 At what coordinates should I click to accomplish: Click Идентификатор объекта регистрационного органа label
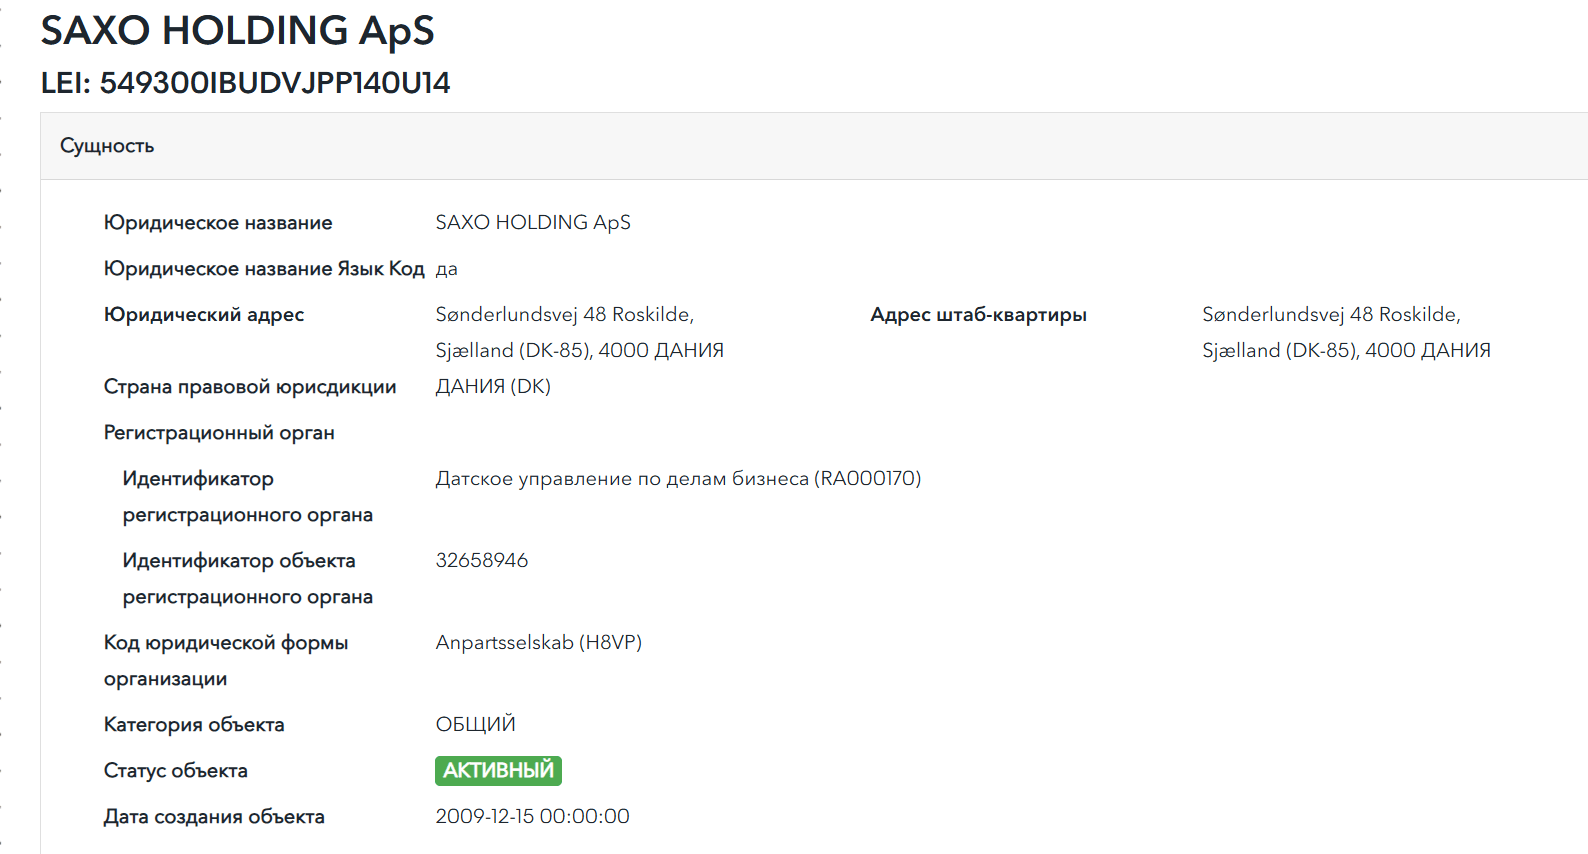[x=248, y=579]
